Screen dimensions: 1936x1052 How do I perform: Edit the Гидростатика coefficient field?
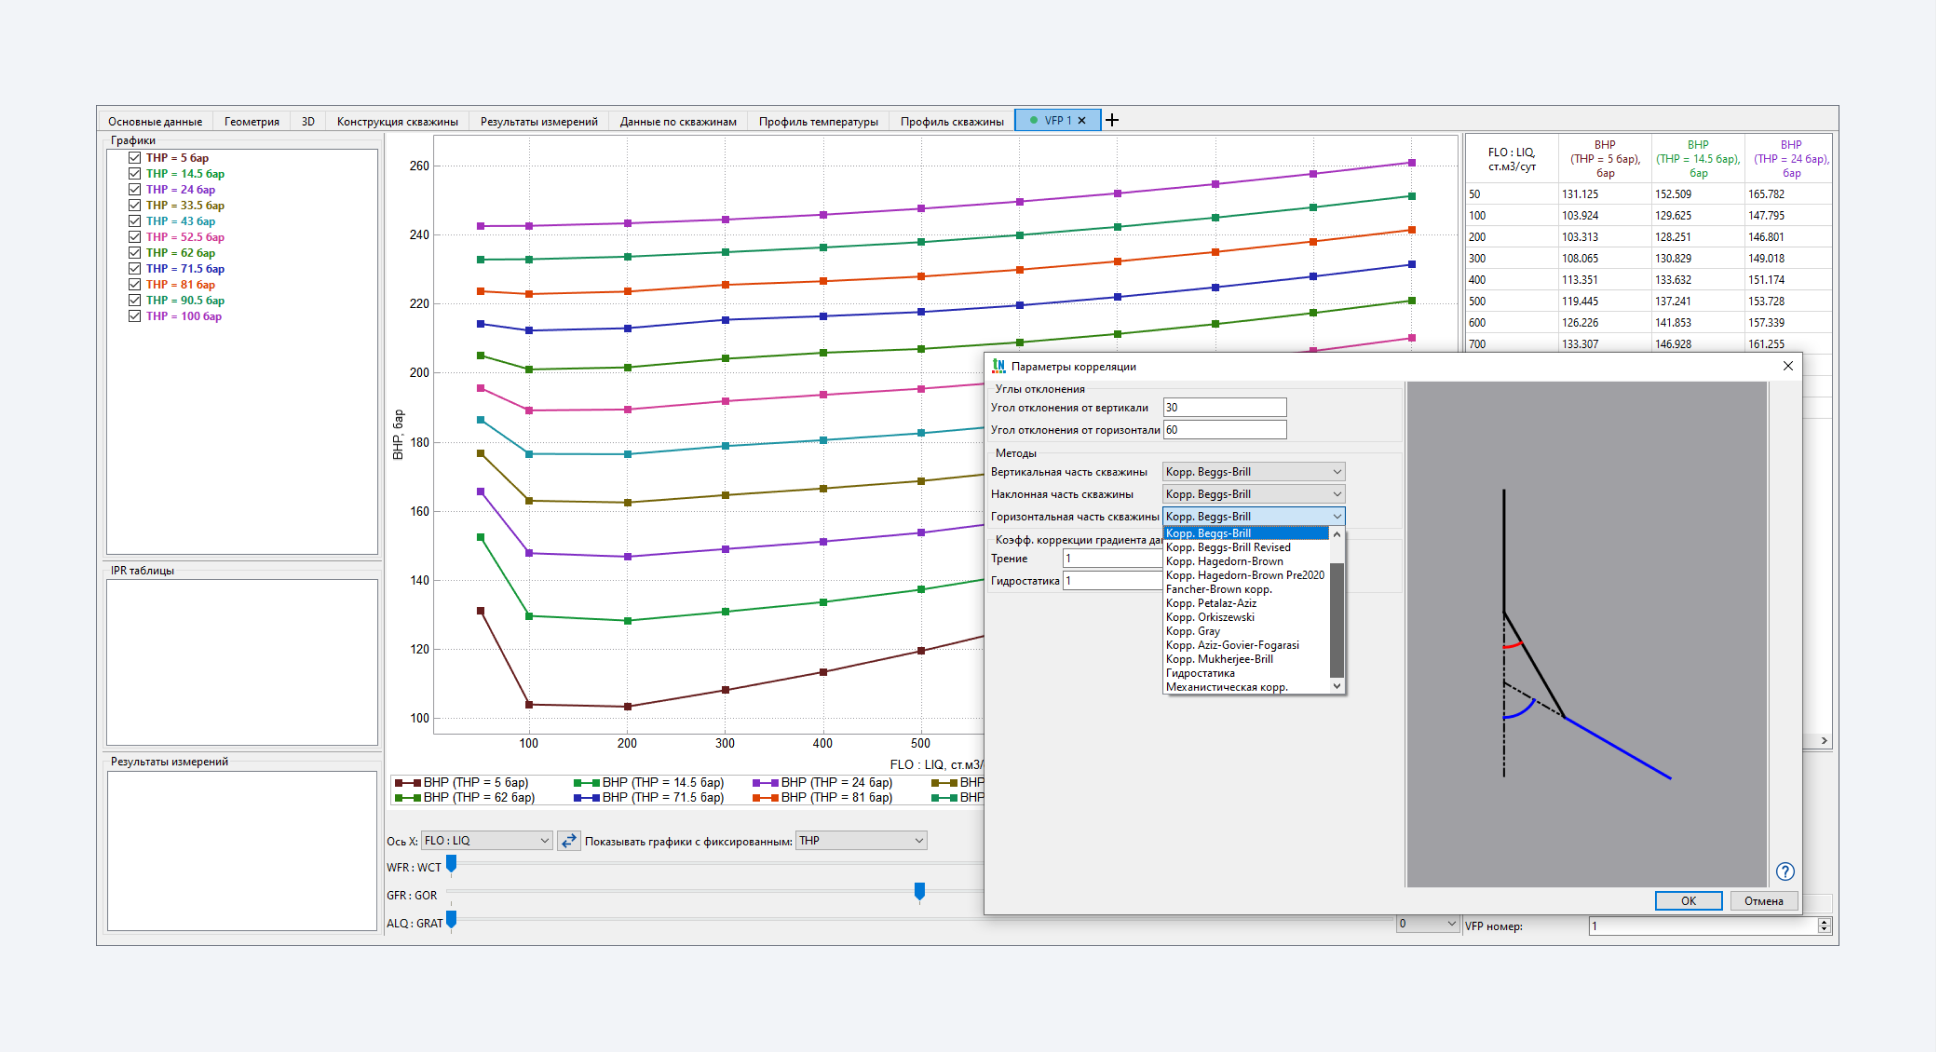pyautogui.click(x=1113, y=580)
